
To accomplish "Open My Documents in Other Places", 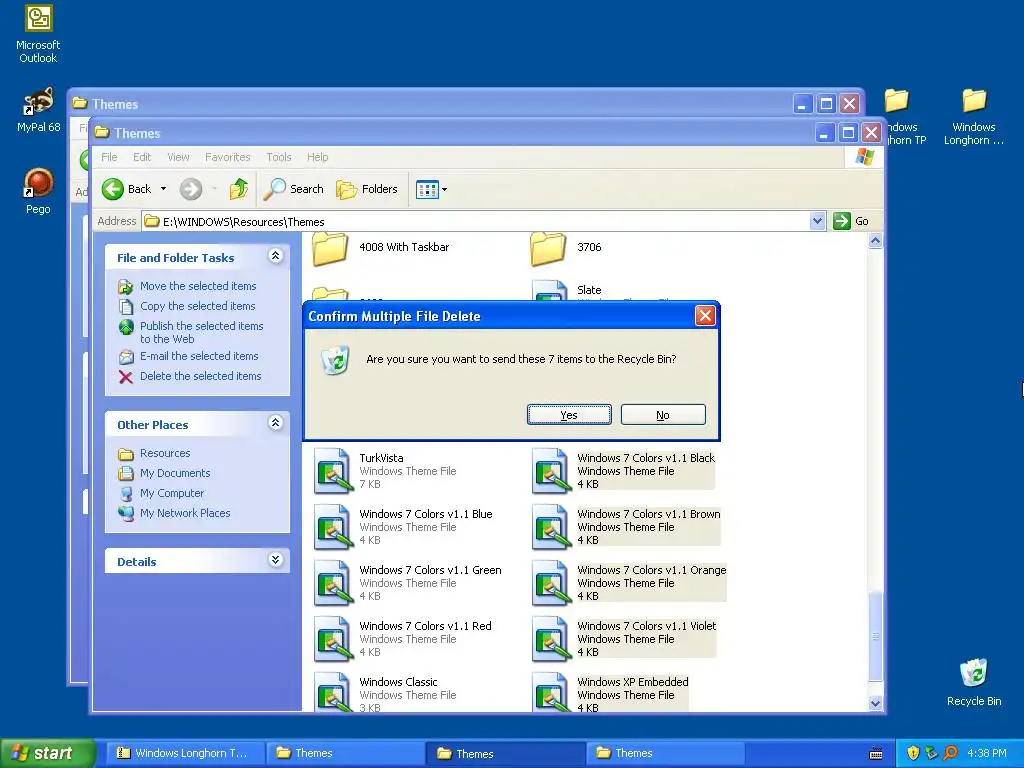I will pos(175,473).
